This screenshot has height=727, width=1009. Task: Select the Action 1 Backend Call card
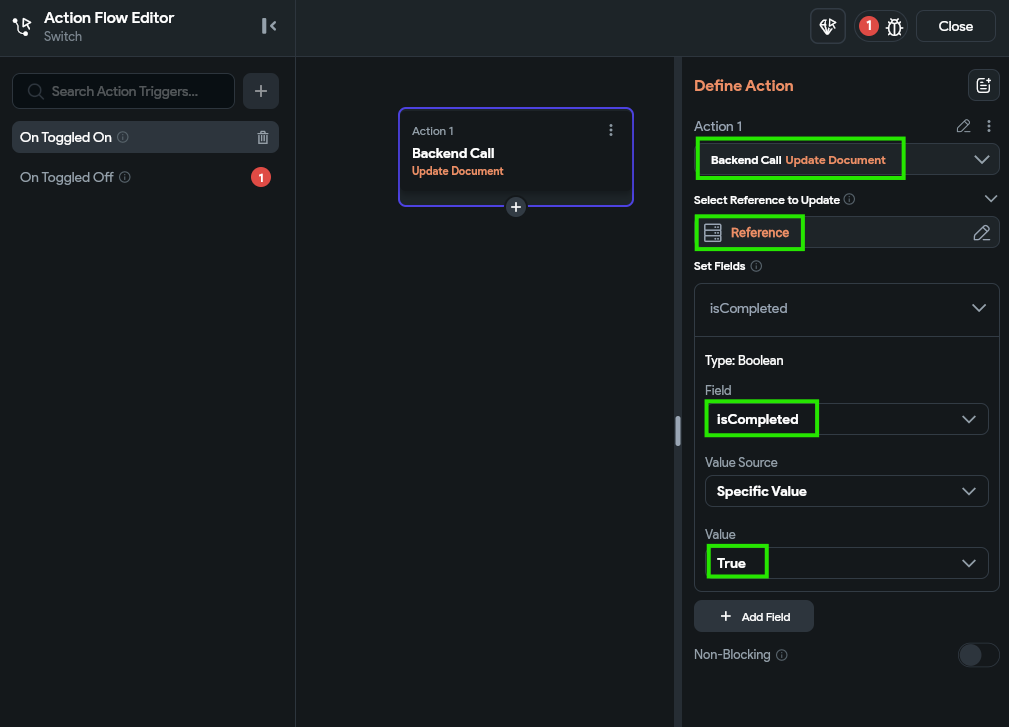coord(515,157)
